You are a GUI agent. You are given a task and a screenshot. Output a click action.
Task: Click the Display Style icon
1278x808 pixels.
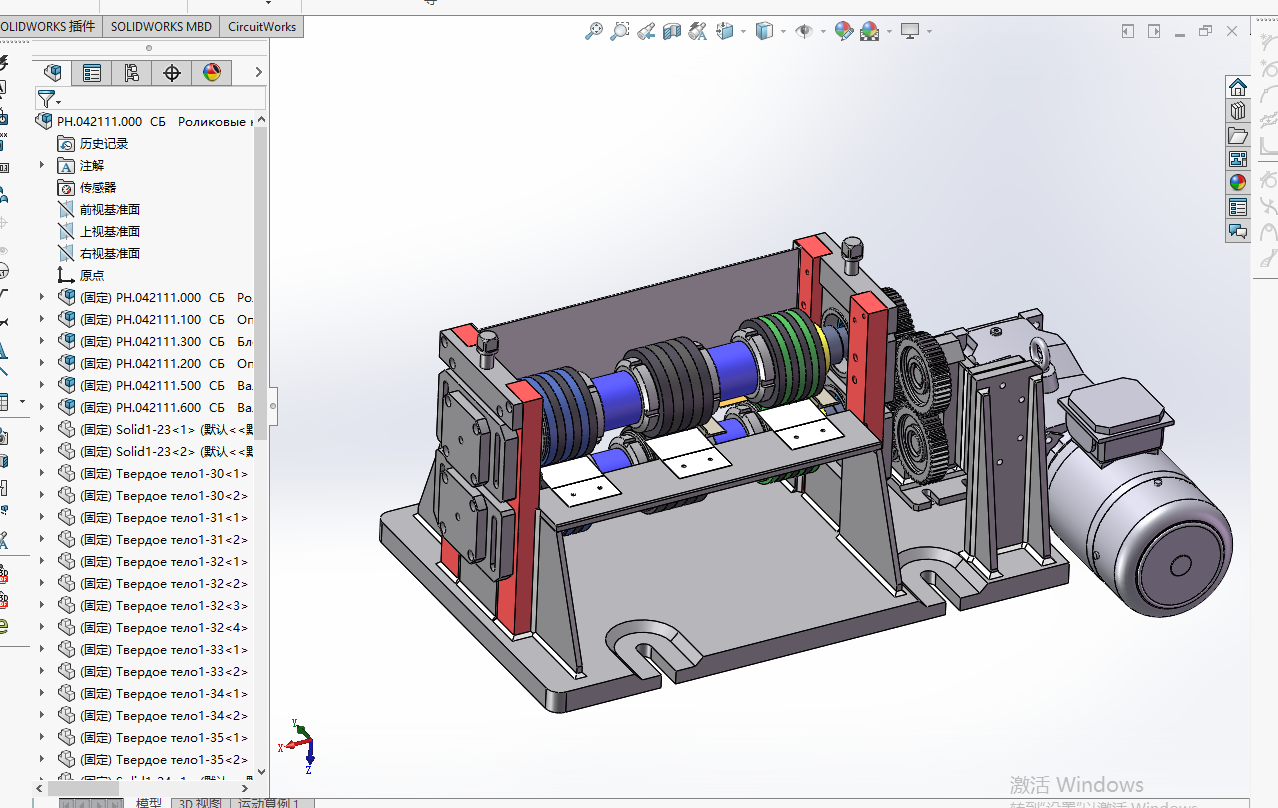pos(765,31)
